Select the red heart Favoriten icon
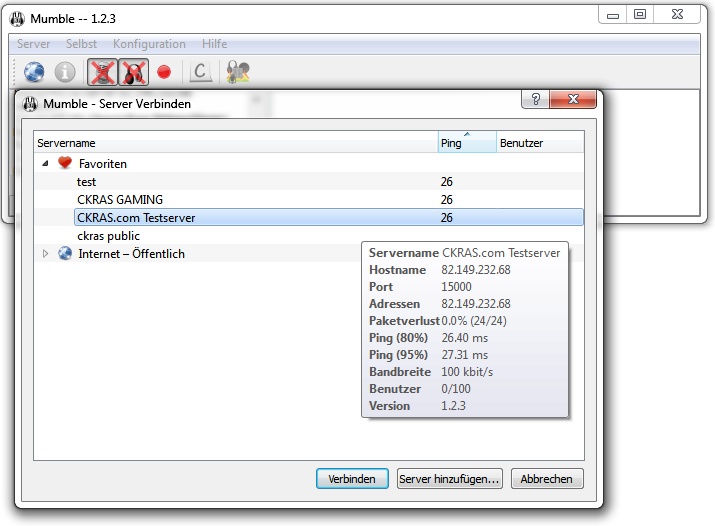Viewport: 715px width, 526px height. (x=65, y=163)
